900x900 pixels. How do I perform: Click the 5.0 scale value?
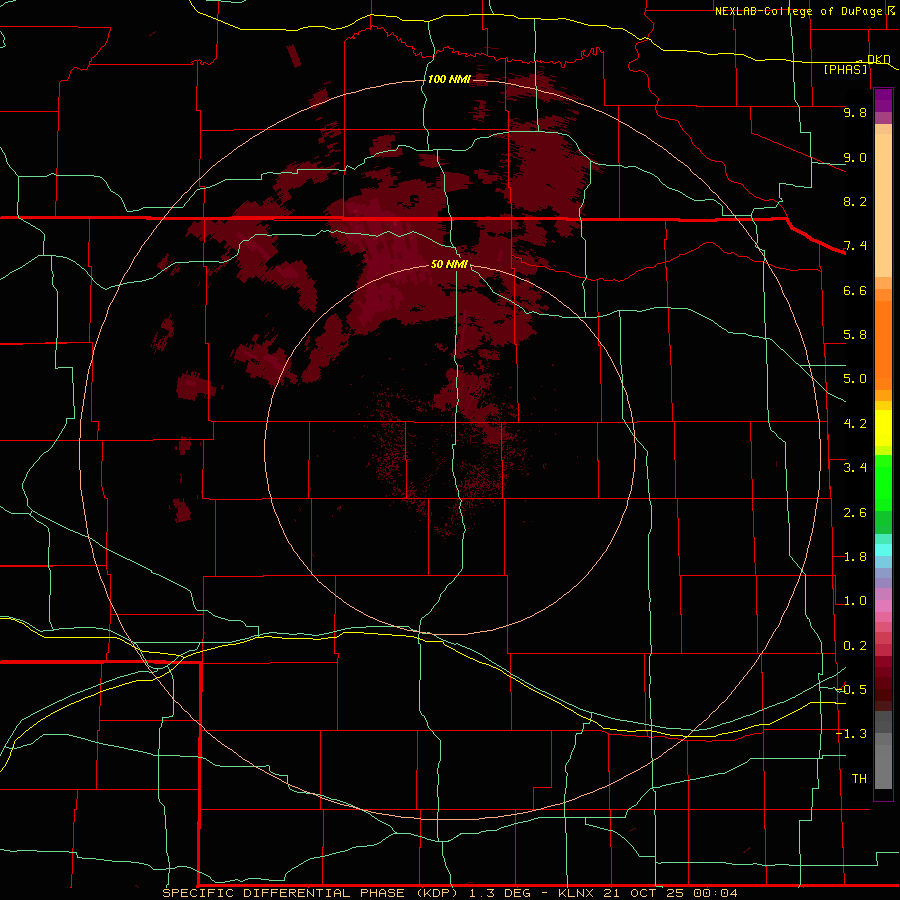[855, 379]
